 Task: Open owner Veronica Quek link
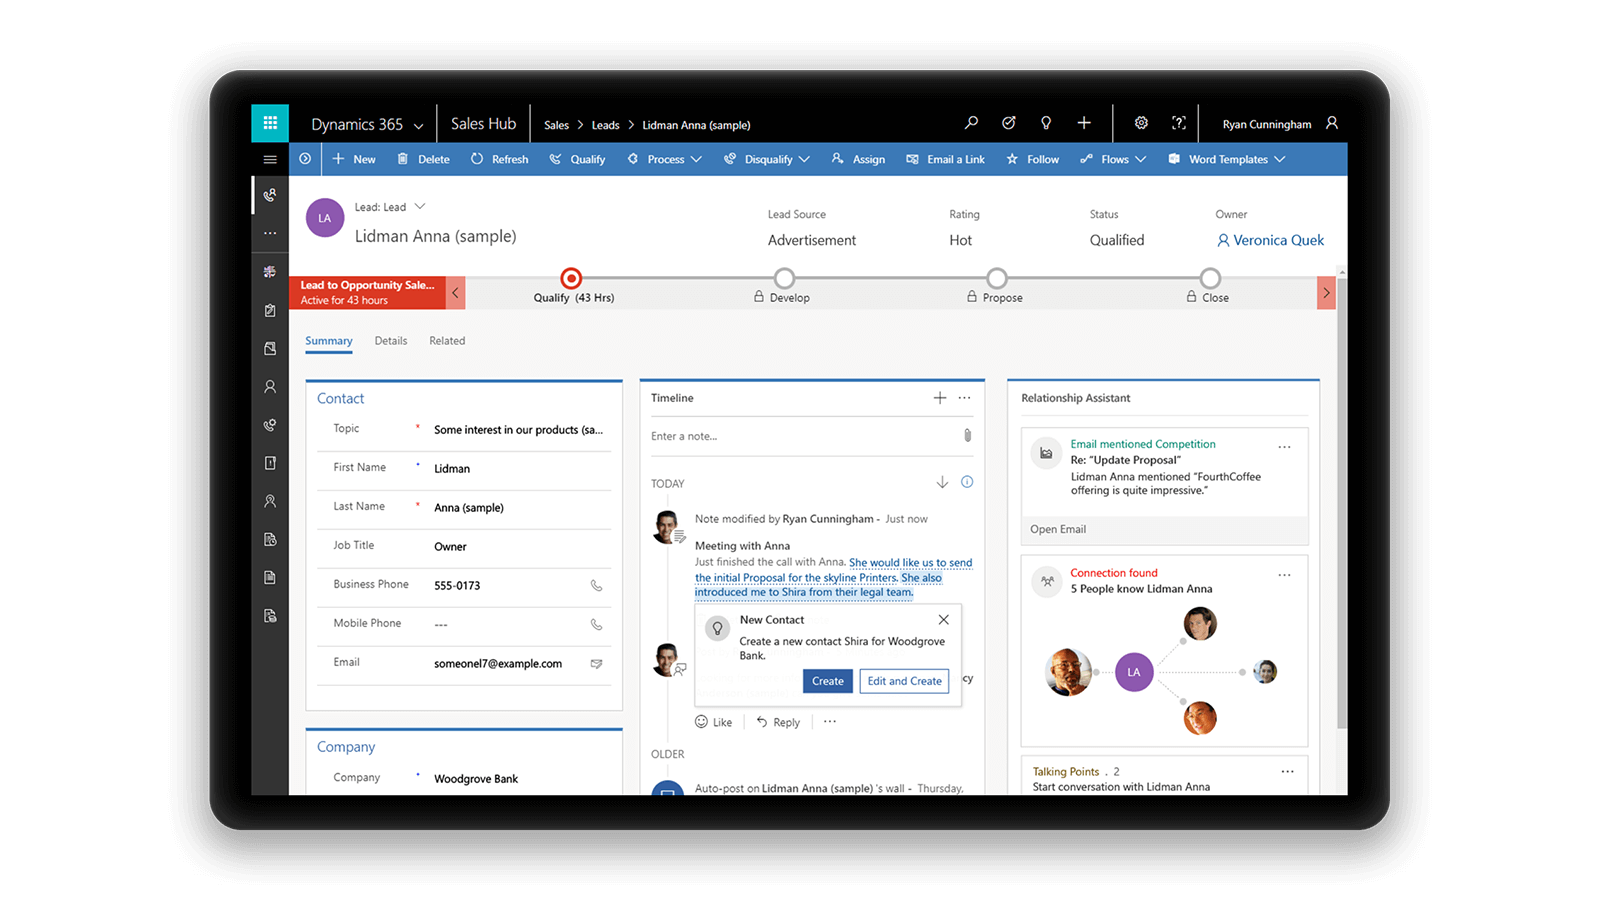(1270, 240)
